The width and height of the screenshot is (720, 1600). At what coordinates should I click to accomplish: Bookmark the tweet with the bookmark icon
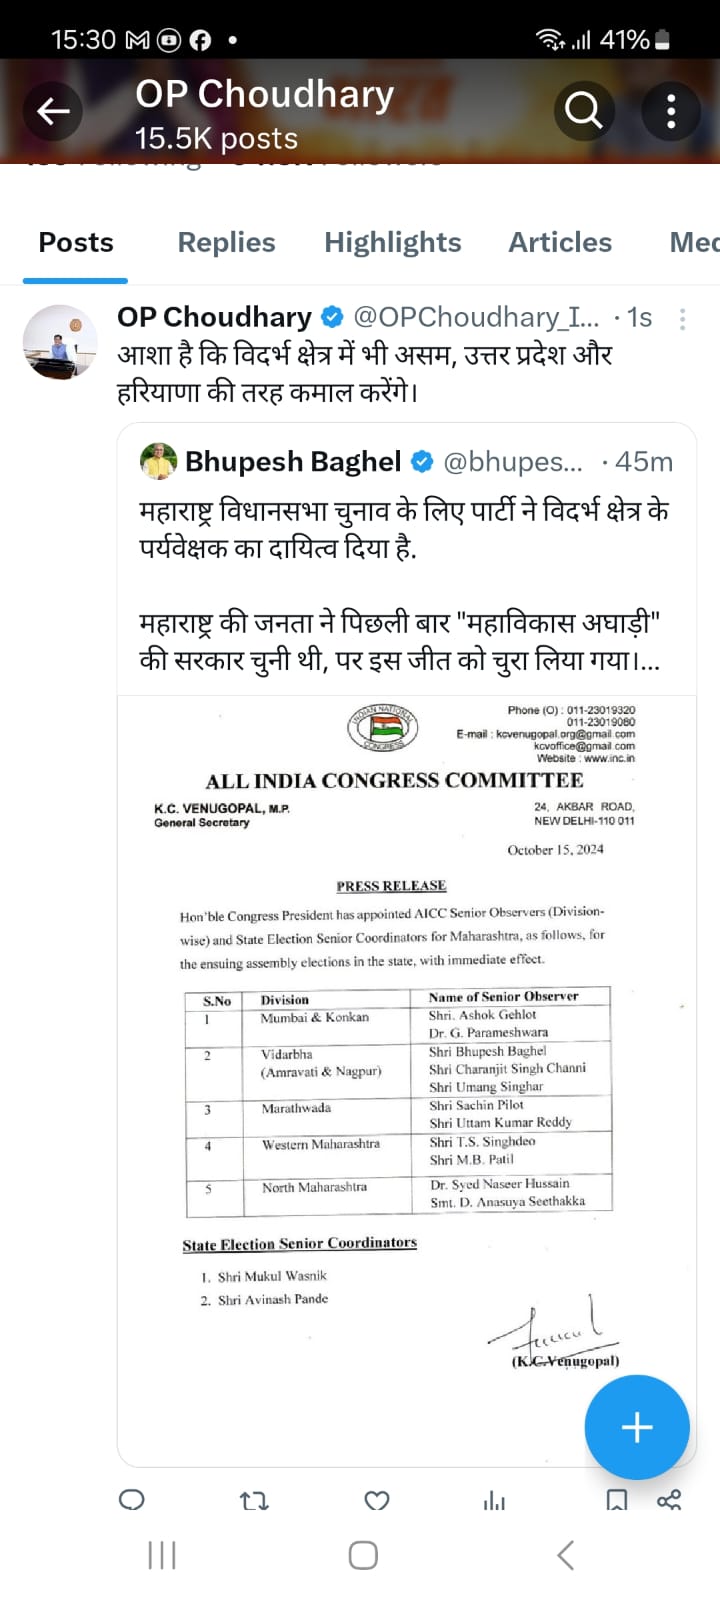pyautogui.click(x=617, y=1500)
